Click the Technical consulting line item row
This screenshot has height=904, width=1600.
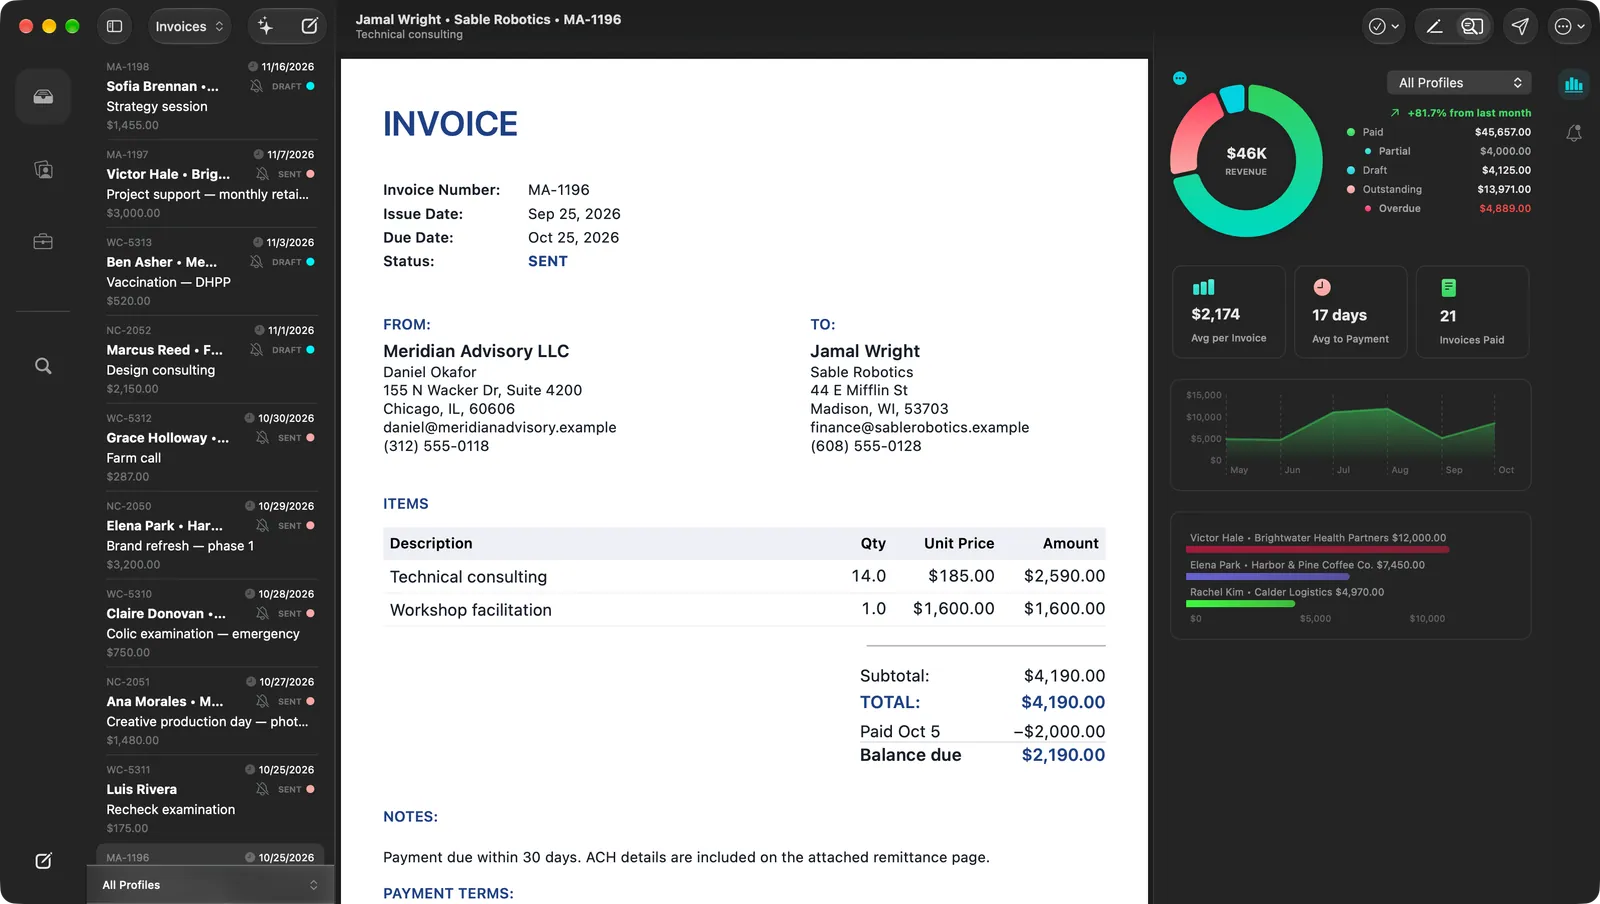(744, 577)
